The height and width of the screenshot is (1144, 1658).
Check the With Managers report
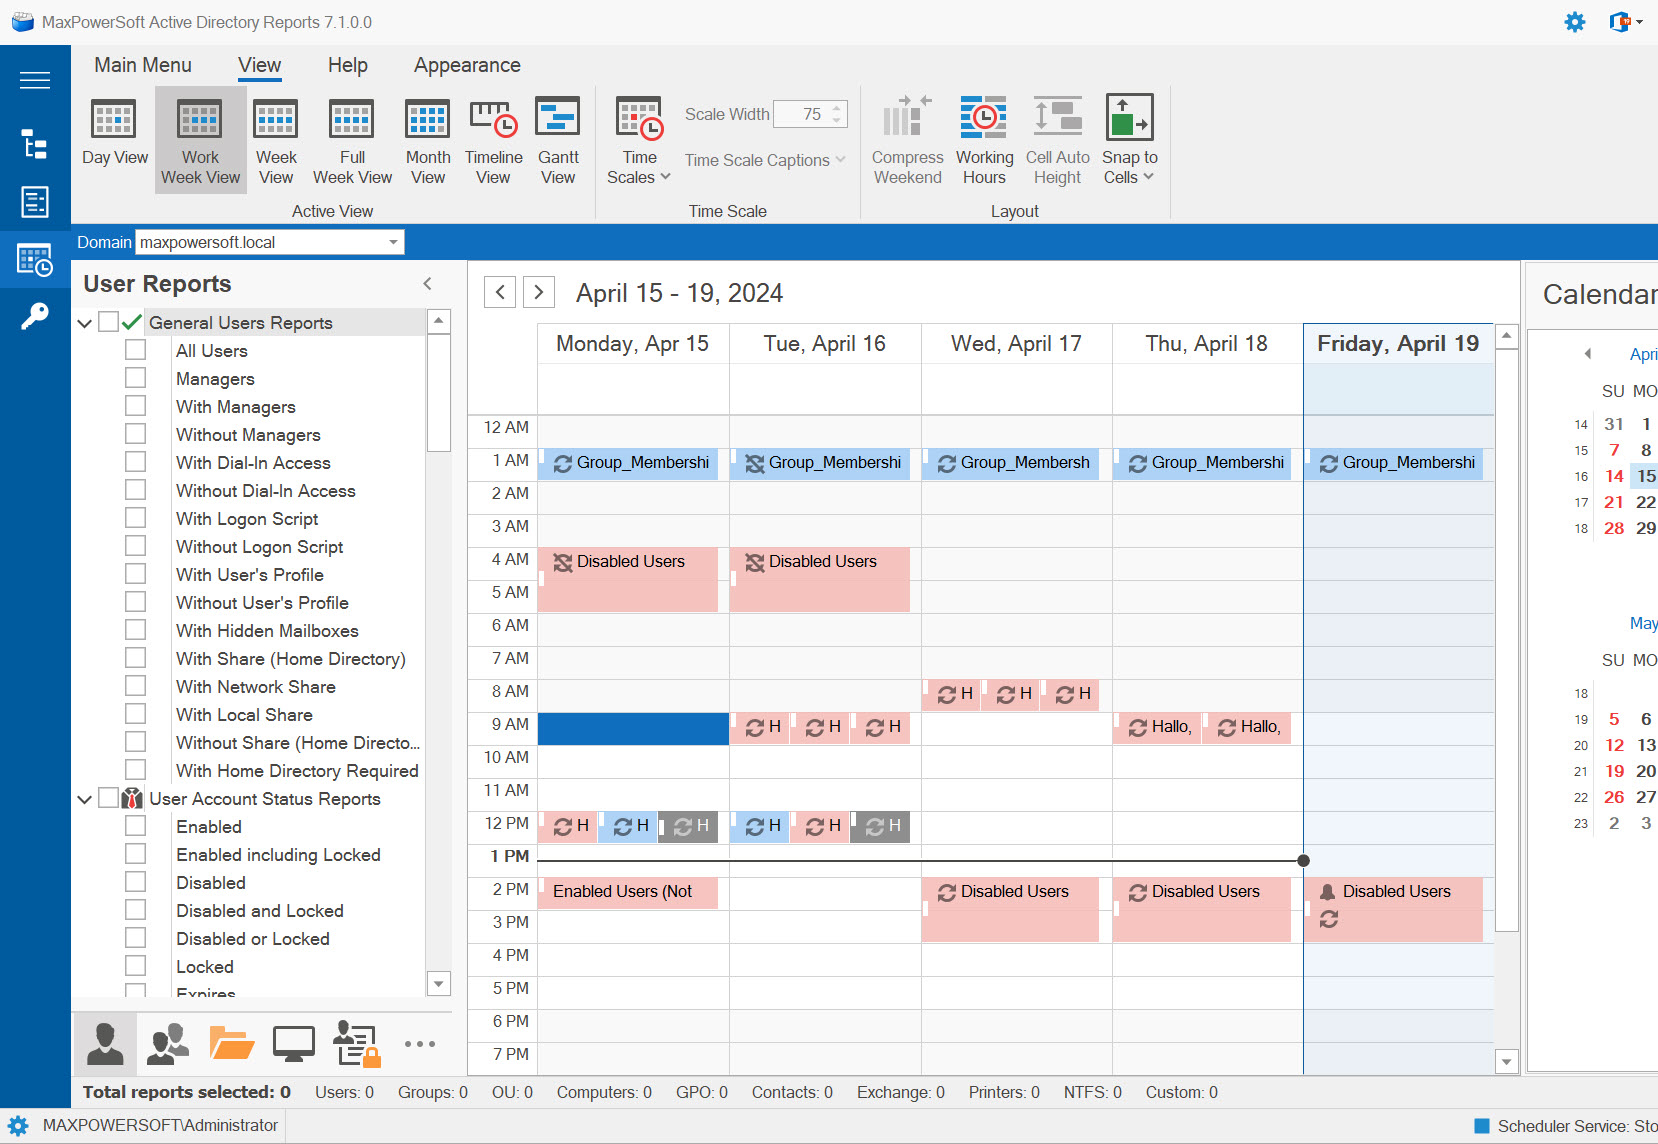click(x=136, y=406)
